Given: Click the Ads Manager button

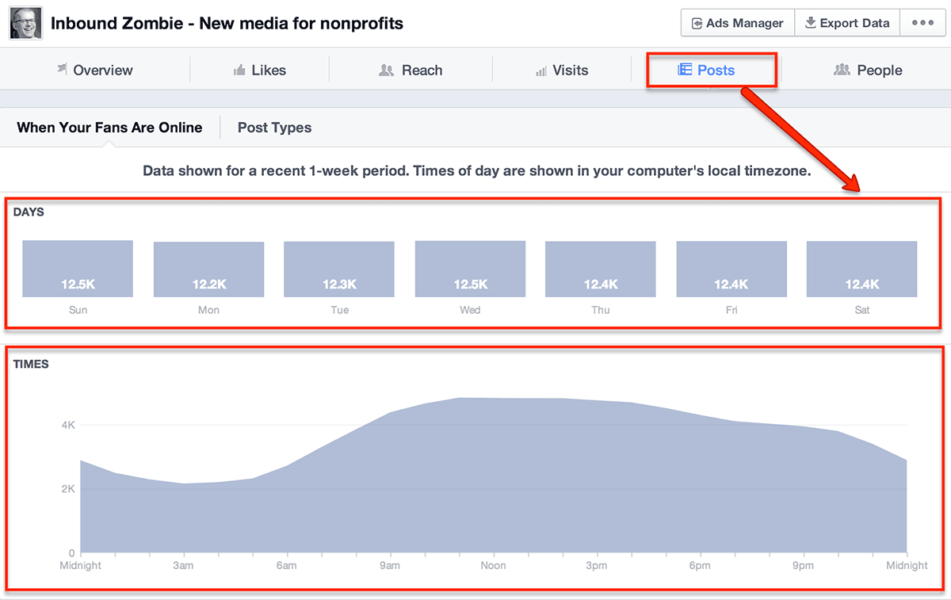Looking at the screenshot, I should tap(737, 21).
